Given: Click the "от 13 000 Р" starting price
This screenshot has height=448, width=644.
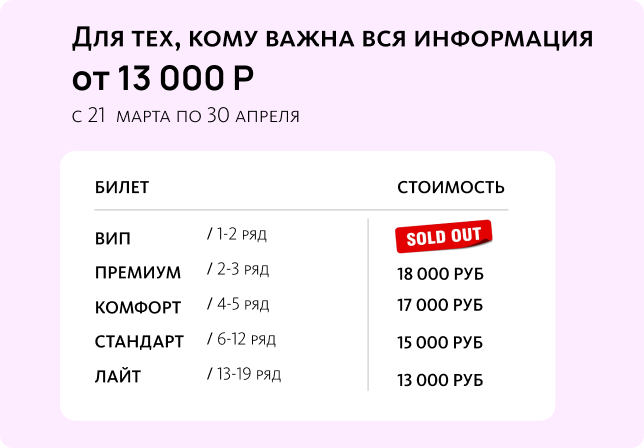Looking at the screenshot, I should [163, 77].
